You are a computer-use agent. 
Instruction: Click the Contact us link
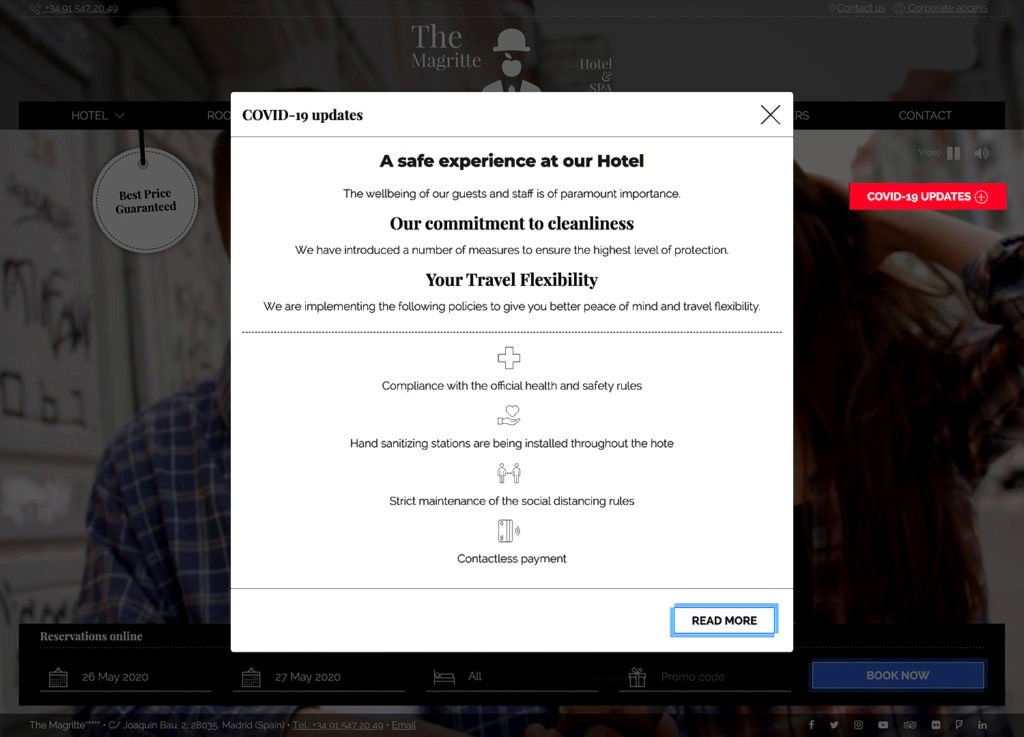[861, 8]
